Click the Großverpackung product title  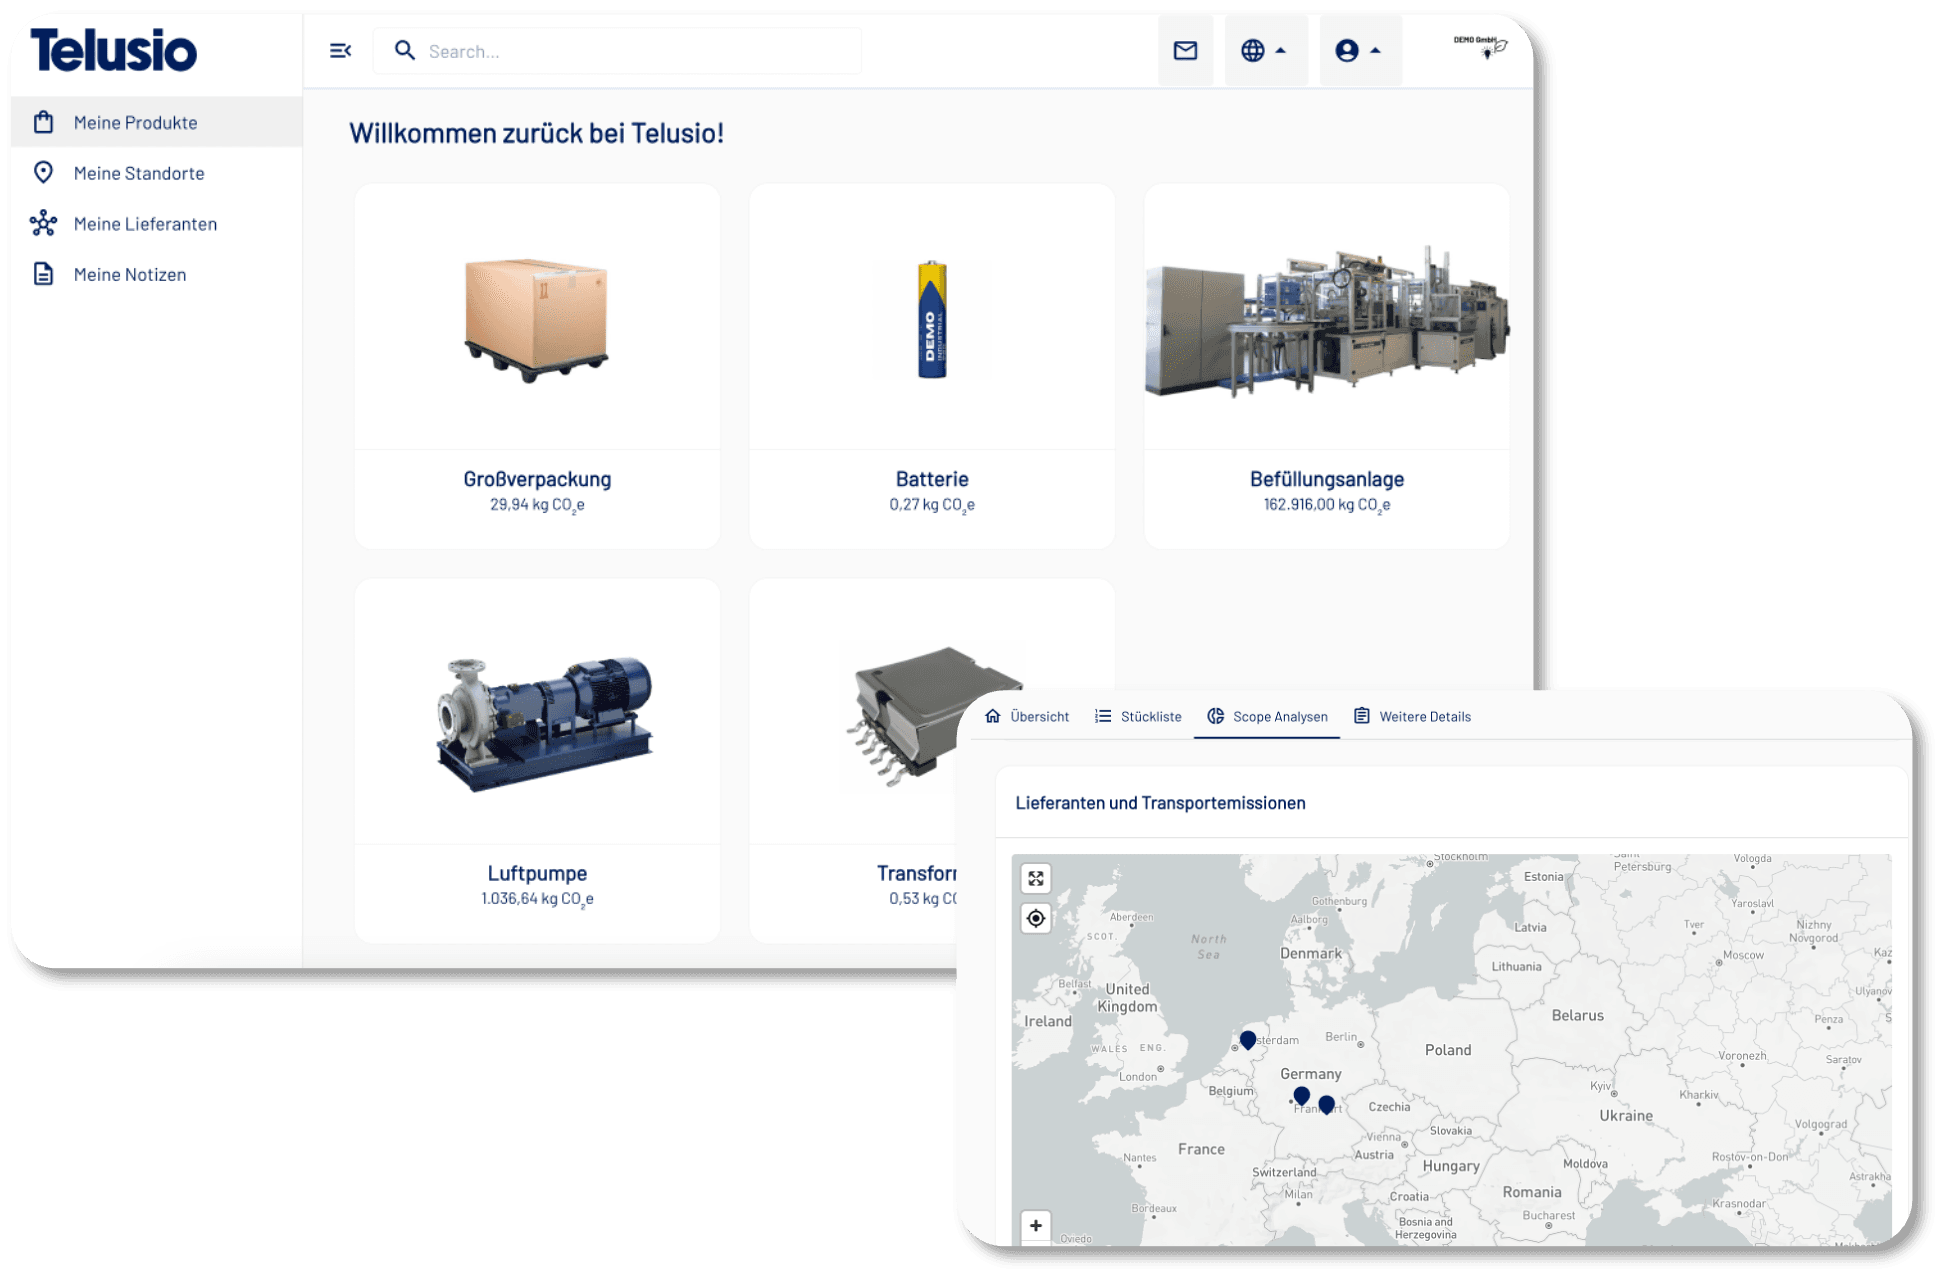click(537, 479)
